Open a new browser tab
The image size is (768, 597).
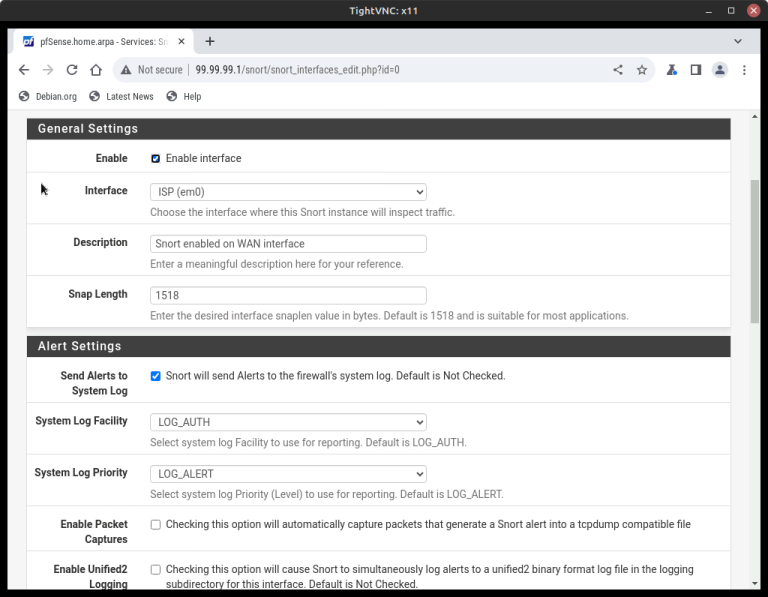(210, 42)
